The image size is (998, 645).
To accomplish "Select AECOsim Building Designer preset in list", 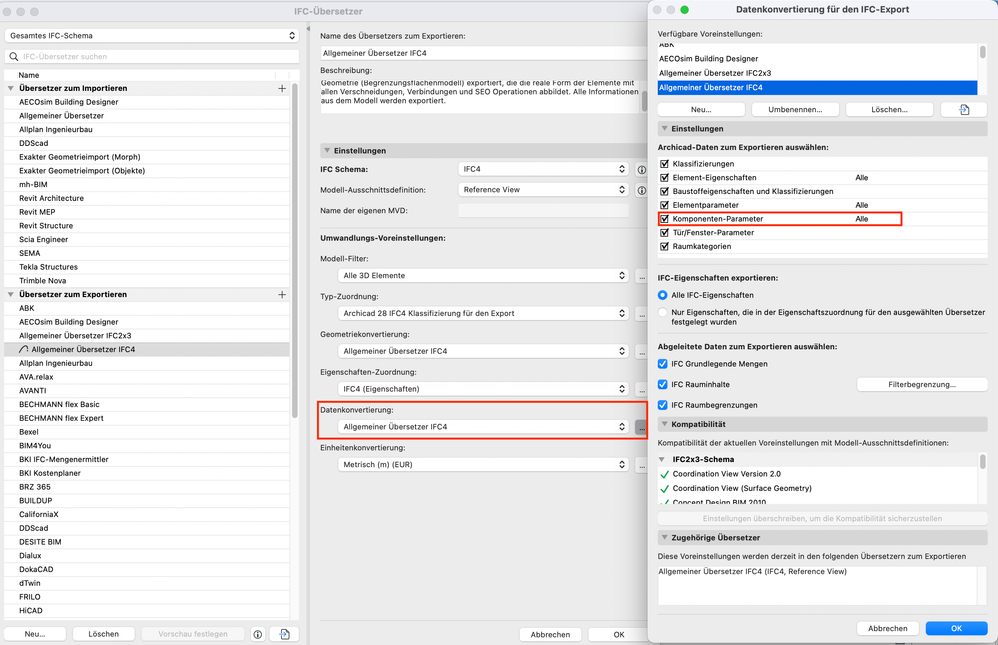I will click(817, 59).
